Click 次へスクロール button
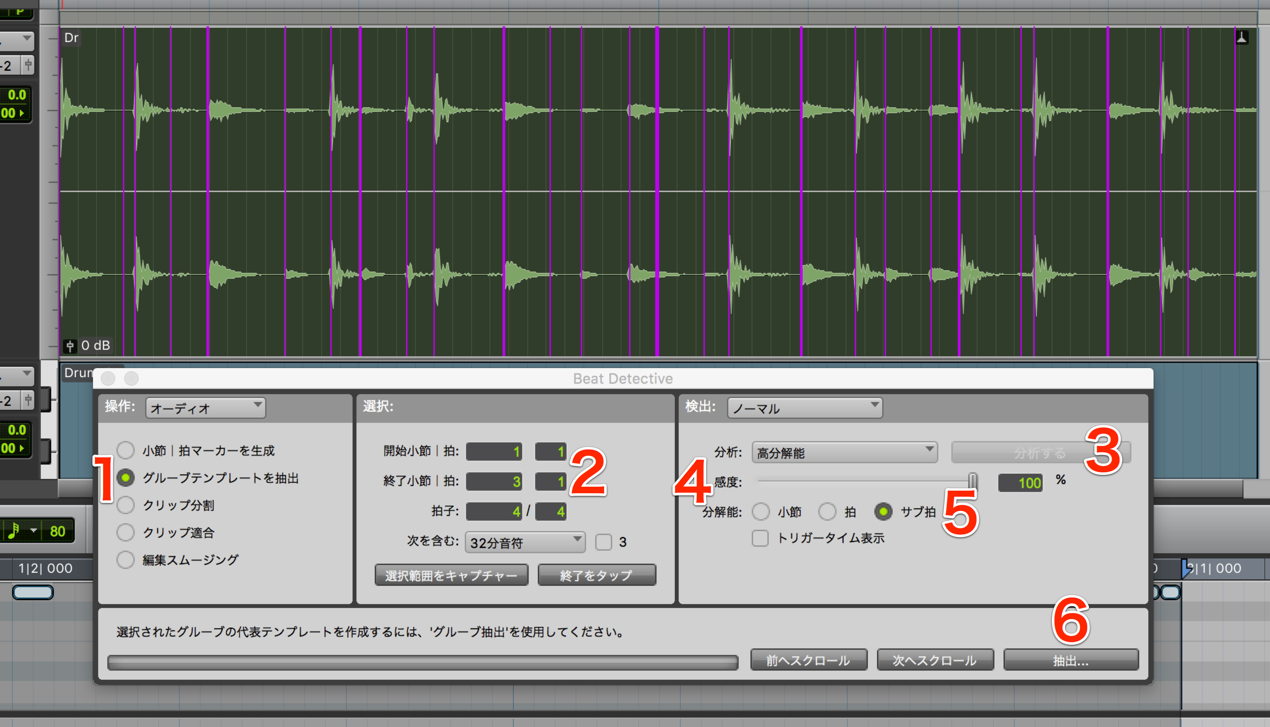 pyautogui.click(x=935, y=660)
